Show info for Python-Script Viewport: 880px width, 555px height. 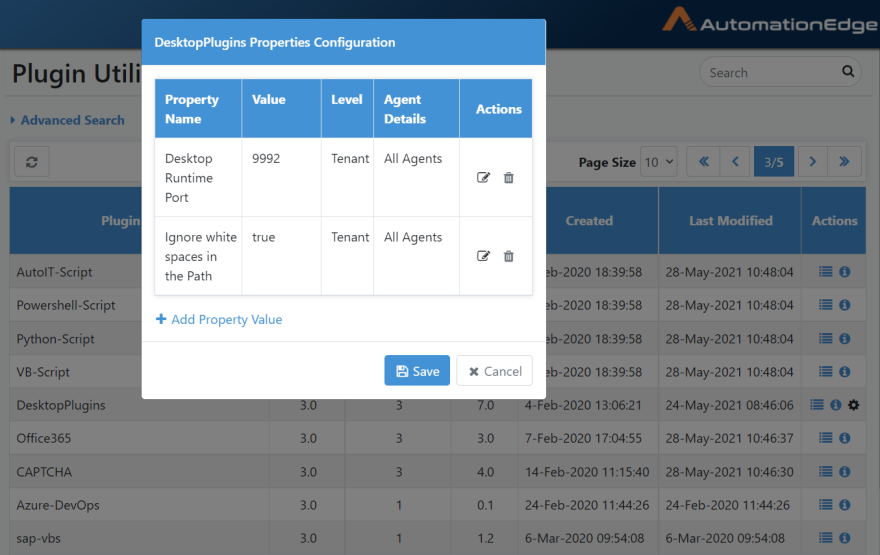point(845,338)
